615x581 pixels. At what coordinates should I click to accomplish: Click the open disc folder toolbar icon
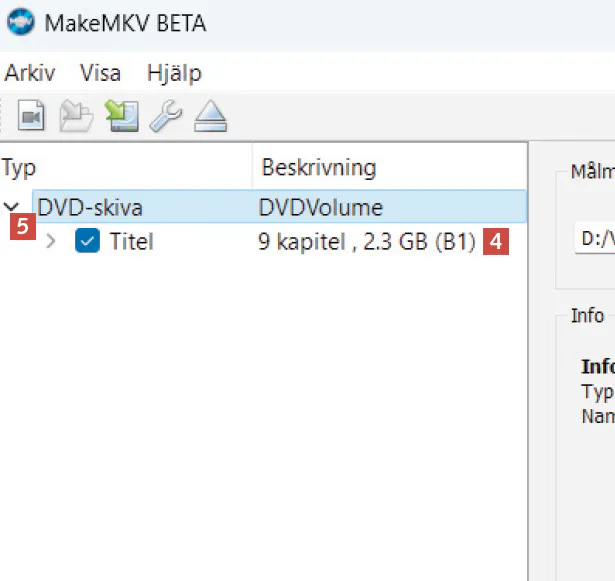coord(76,116)
